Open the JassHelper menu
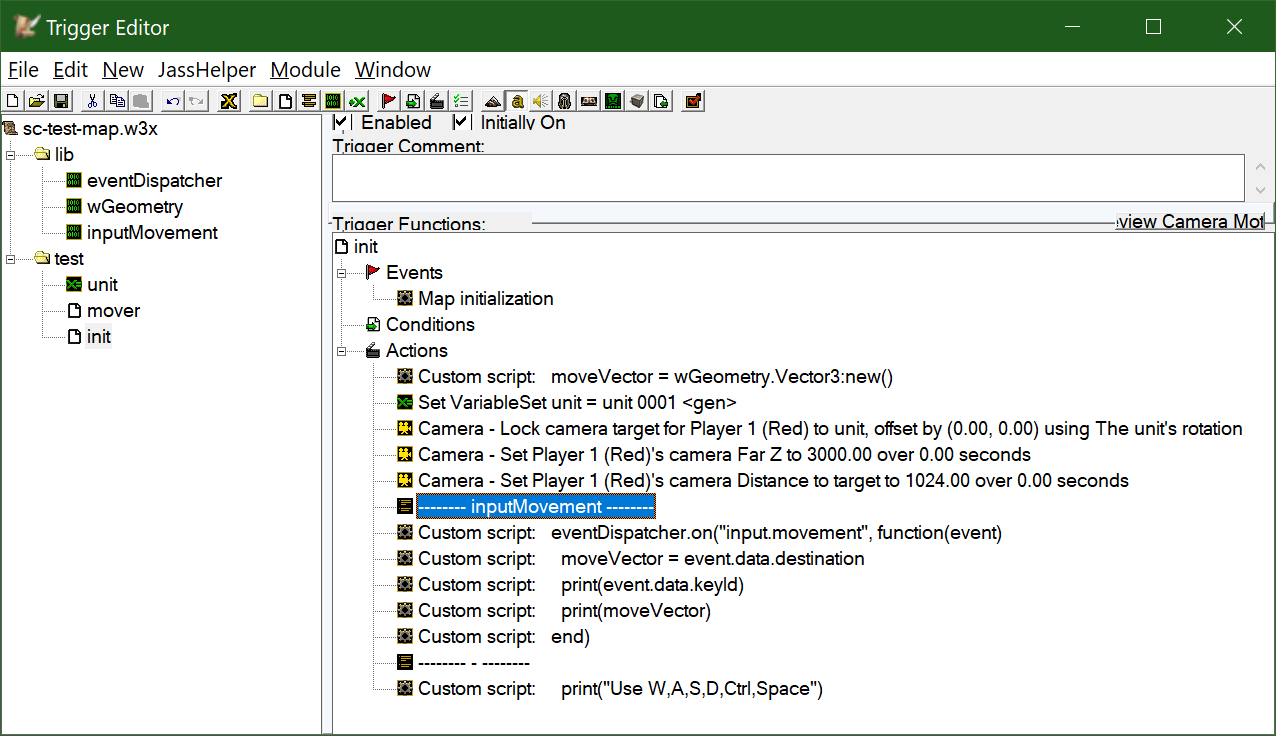 207,70
